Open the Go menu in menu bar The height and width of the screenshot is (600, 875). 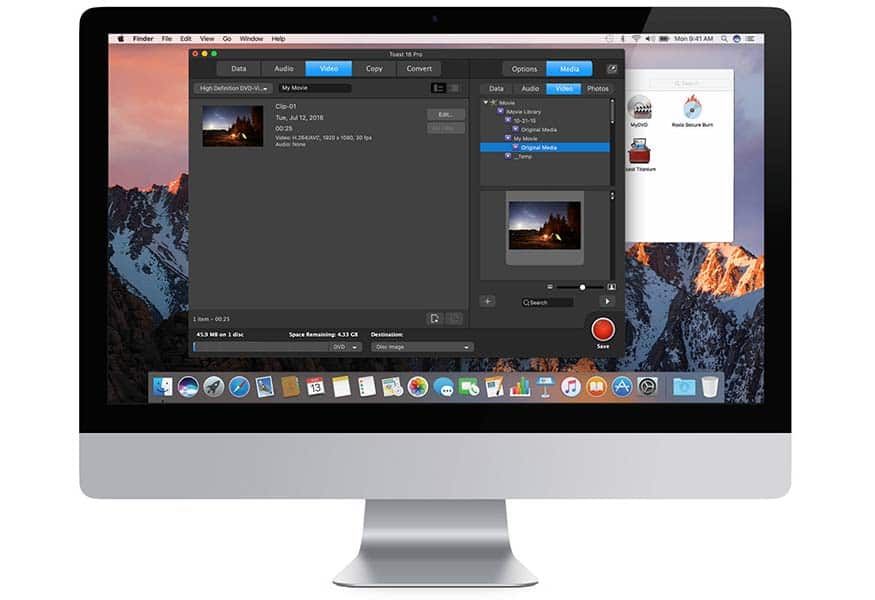click(227, 39)
